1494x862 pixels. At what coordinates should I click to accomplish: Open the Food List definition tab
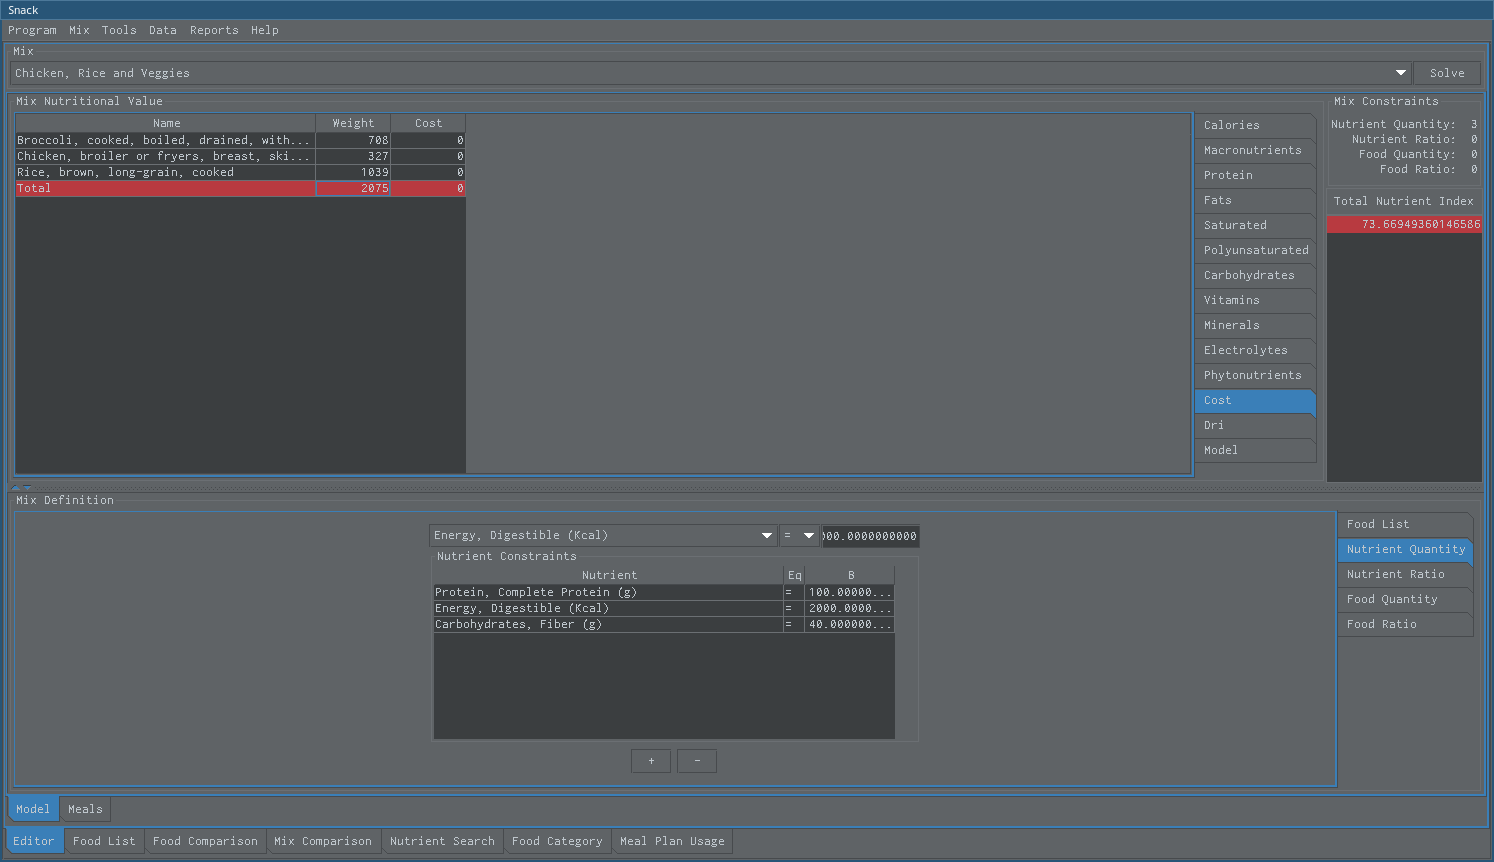tap(1405, 524)
